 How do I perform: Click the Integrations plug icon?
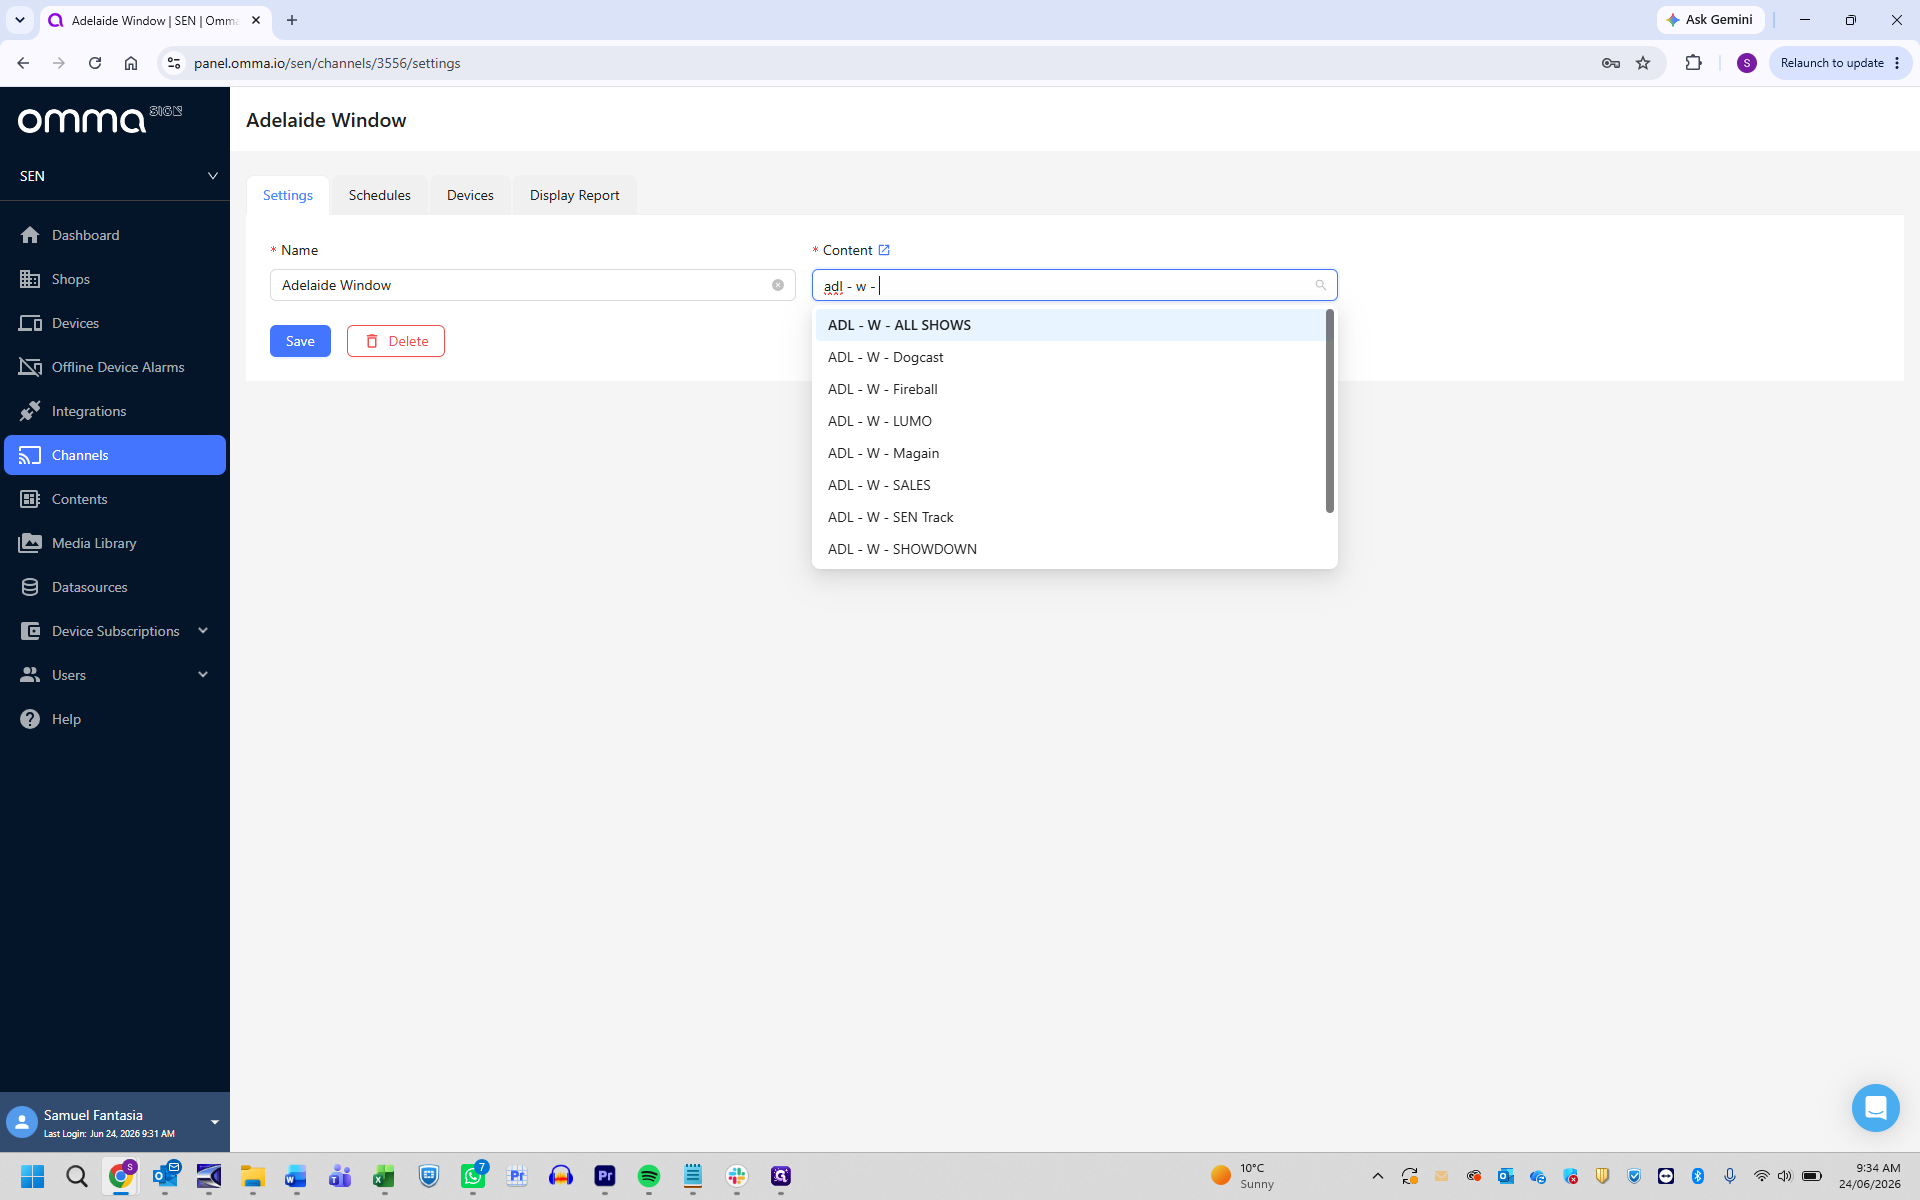point(30,411)
